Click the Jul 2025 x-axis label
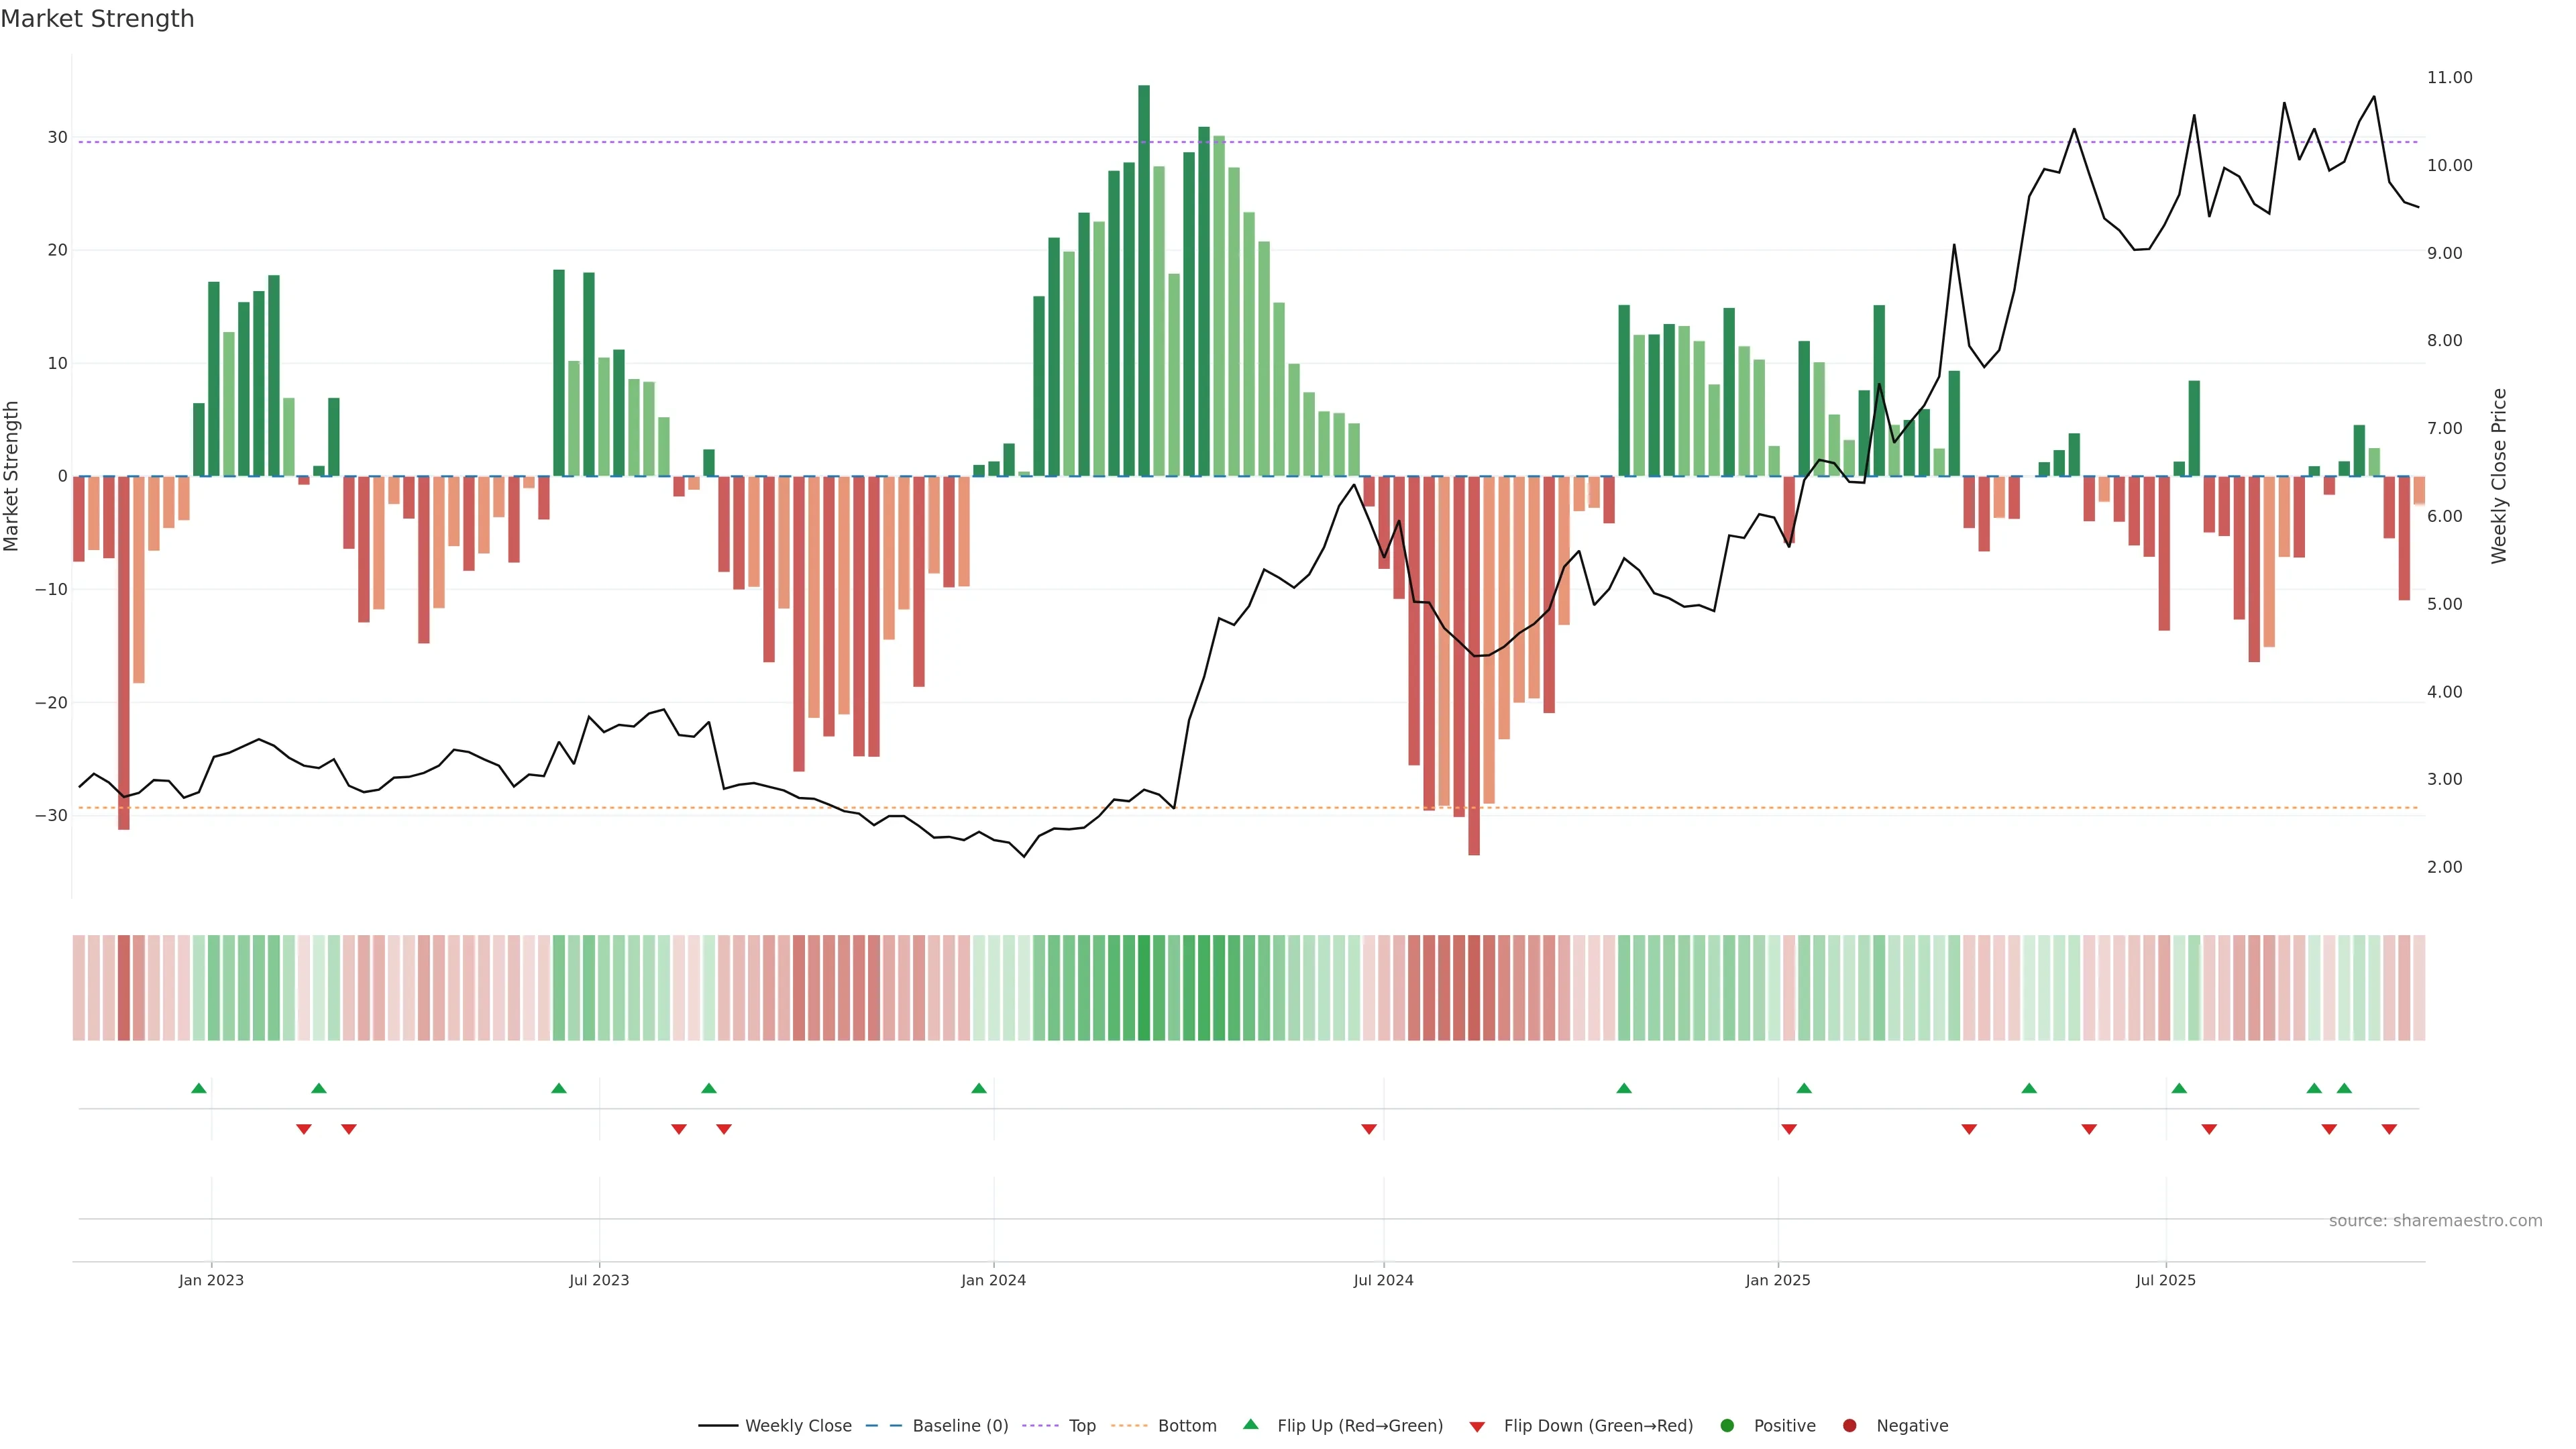 point(2165,1280)
